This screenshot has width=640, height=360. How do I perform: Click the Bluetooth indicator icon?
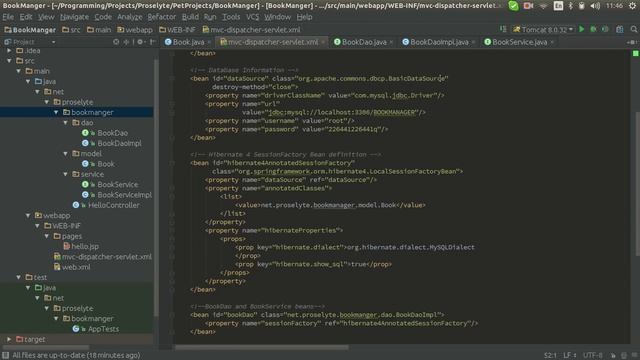(571, 6)
